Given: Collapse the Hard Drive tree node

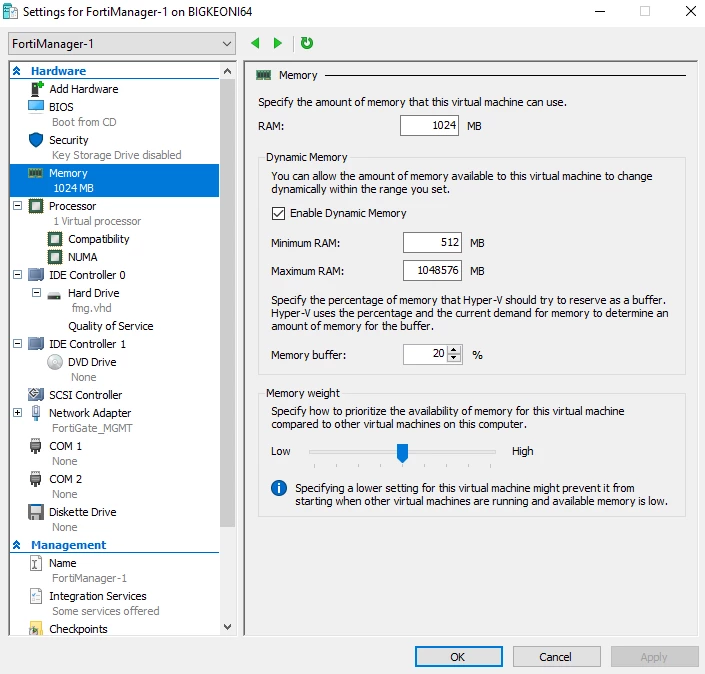Looking at the screenshot, I should [x=36, y=293].
